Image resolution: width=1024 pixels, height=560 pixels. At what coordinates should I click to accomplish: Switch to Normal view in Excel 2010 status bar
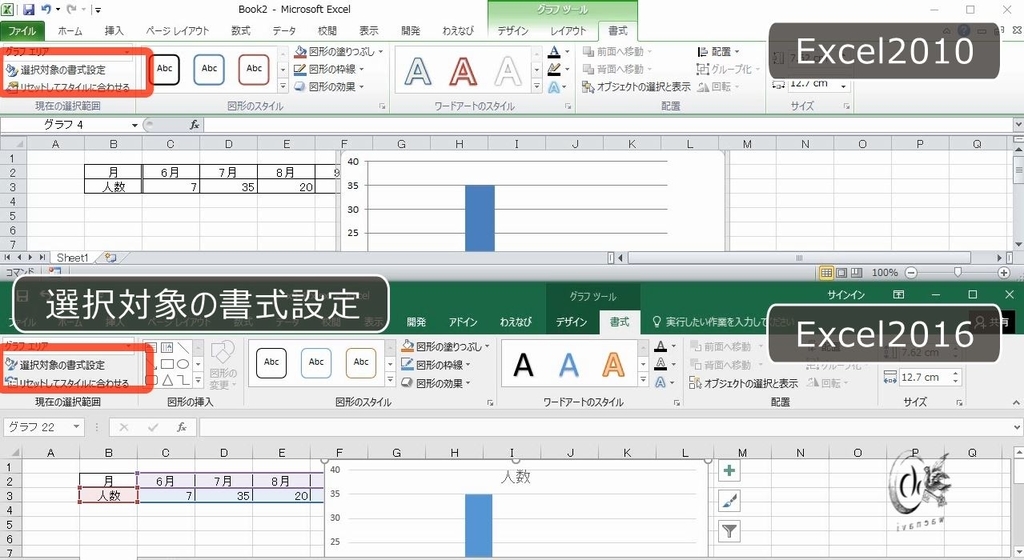[826, 273]
